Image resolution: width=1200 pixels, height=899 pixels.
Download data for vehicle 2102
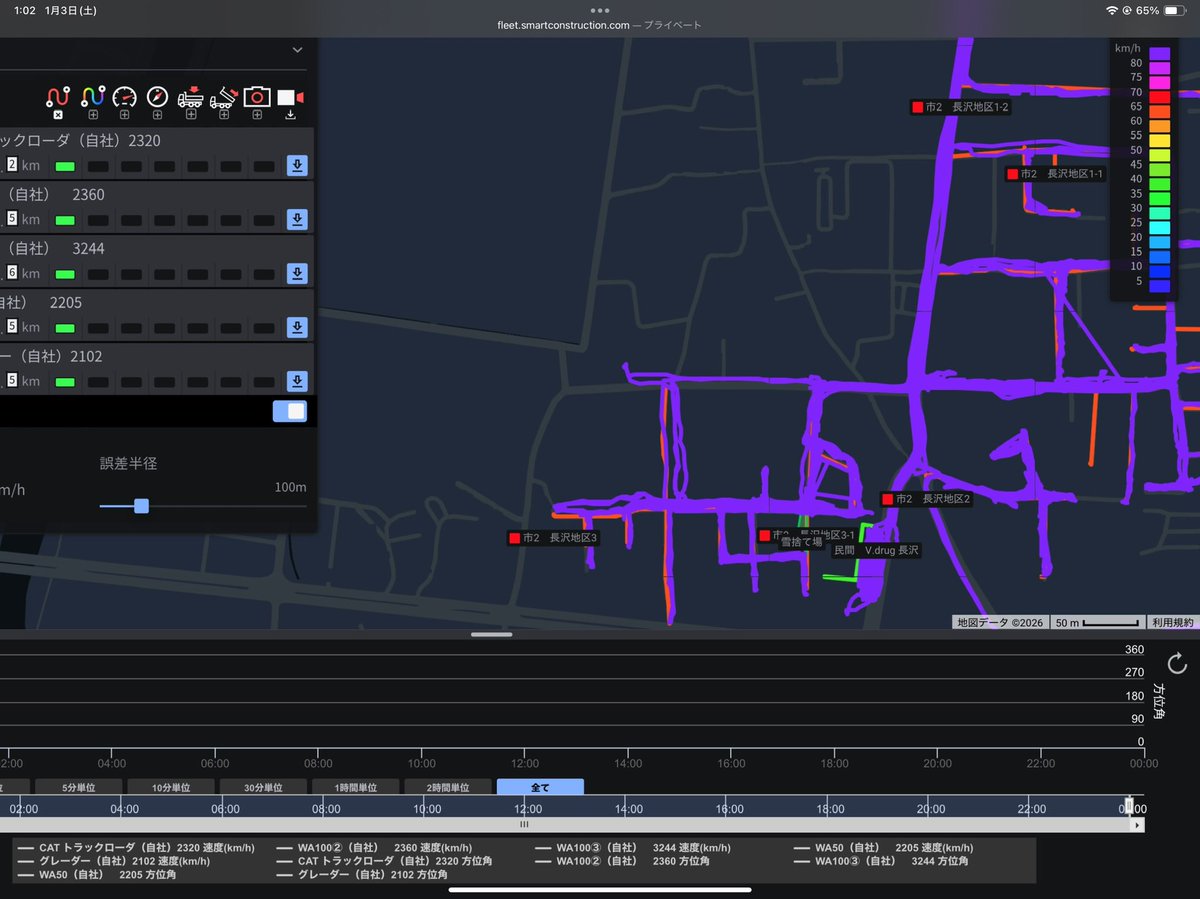click(297, 381)
